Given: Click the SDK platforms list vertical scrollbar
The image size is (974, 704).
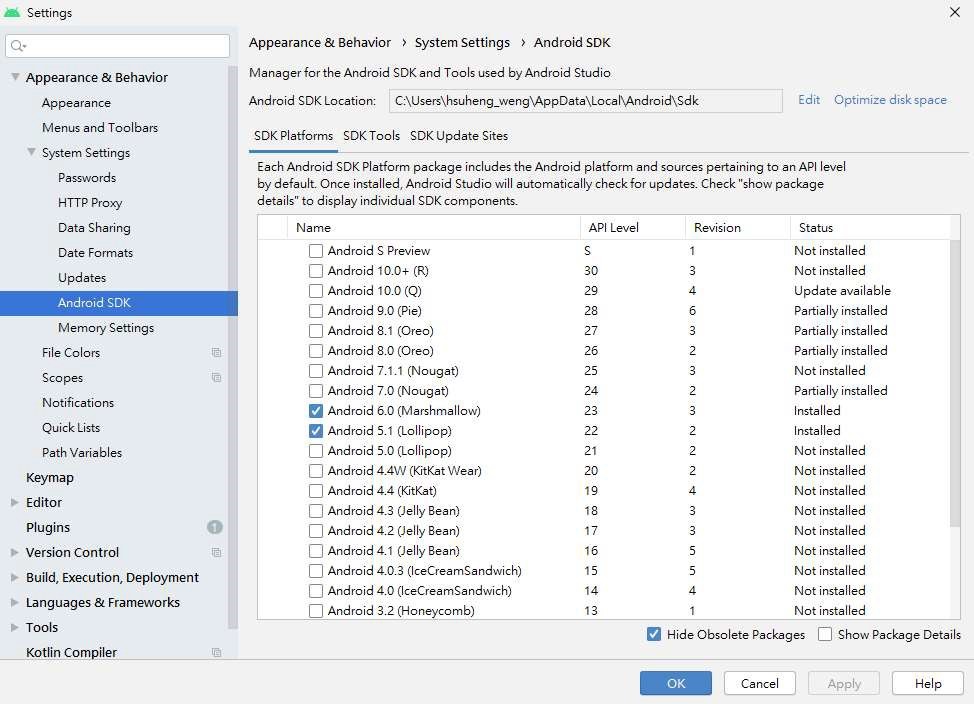Looking at the screenshot, I should [955, 385].
